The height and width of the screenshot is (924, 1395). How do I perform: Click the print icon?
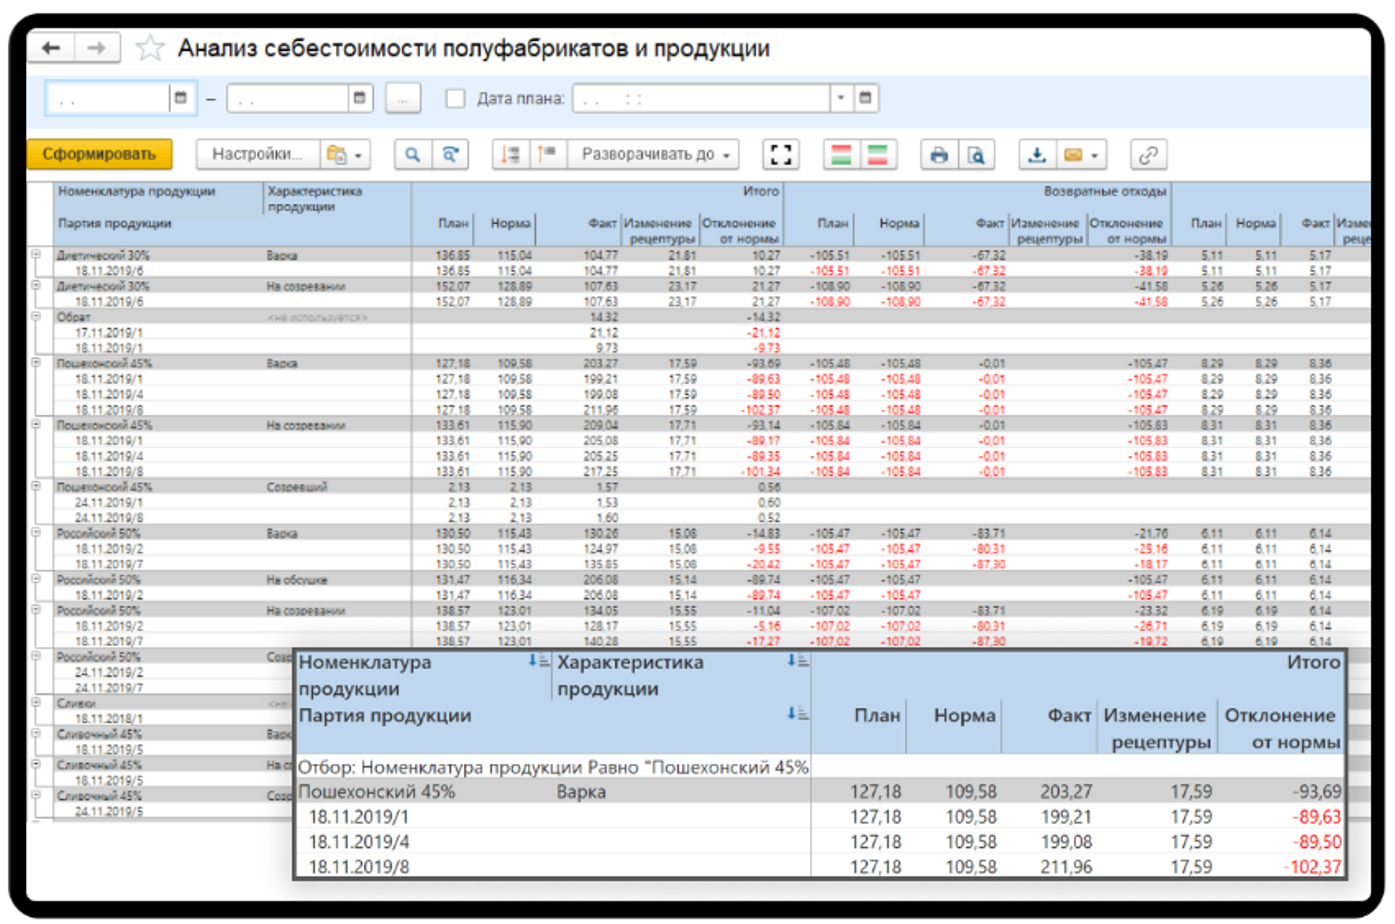[938, 154]
